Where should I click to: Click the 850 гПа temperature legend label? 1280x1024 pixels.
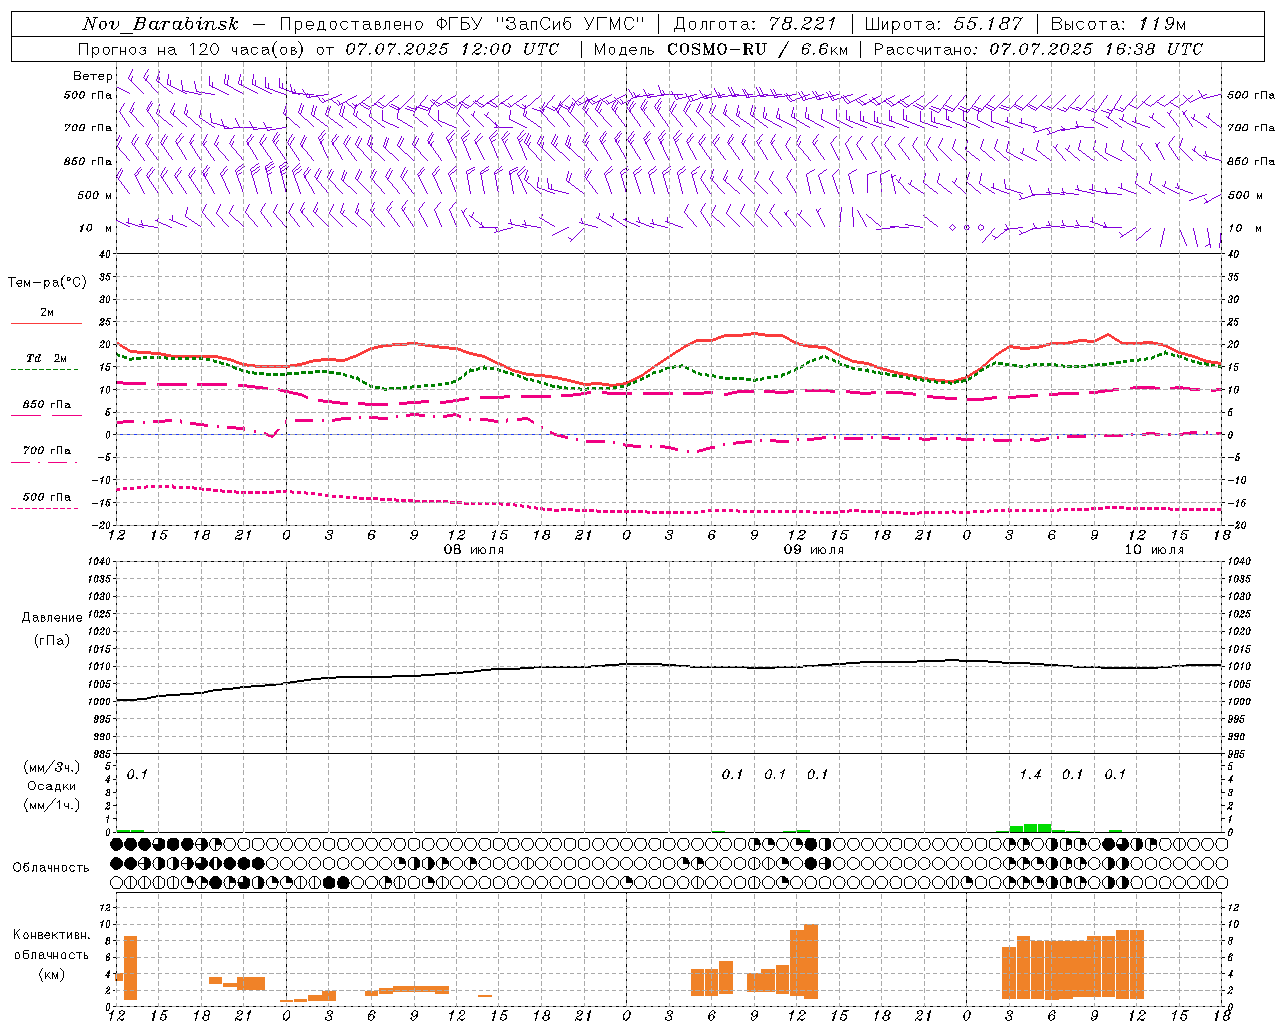[x=47, y=405]
